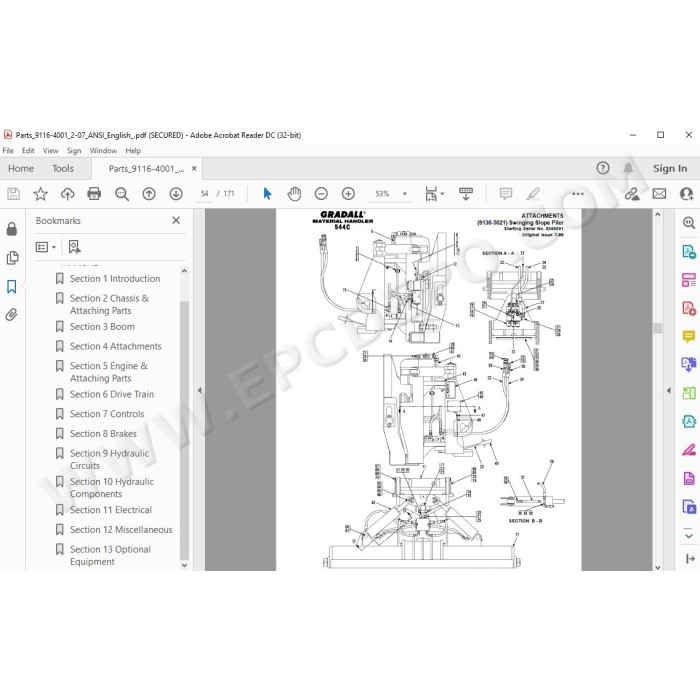This screenshot has width=700, height=700.
Task: Click the Sign In button
Action: click(670, 168)
